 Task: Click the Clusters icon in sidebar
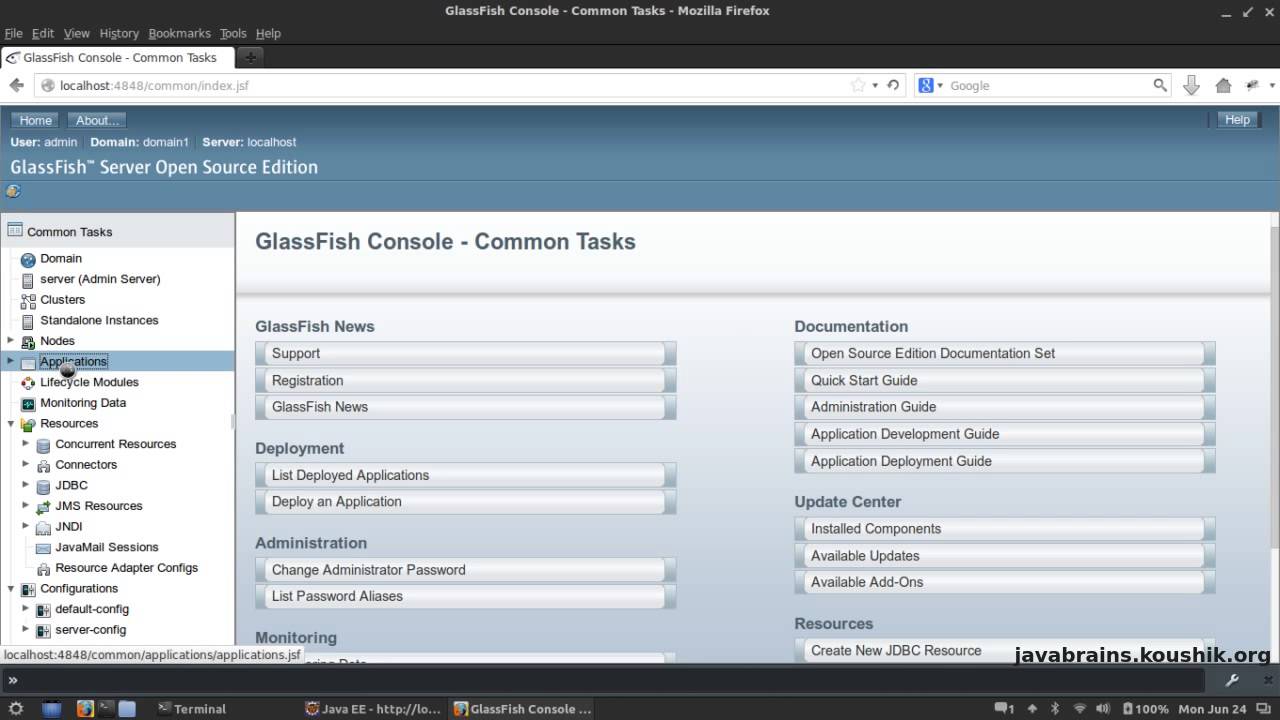pyautogui.click(x=28, y=300)
